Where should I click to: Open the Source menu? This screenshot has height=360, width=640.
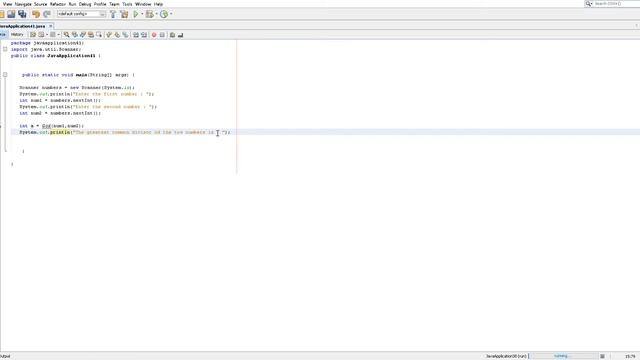pos(40,4)
